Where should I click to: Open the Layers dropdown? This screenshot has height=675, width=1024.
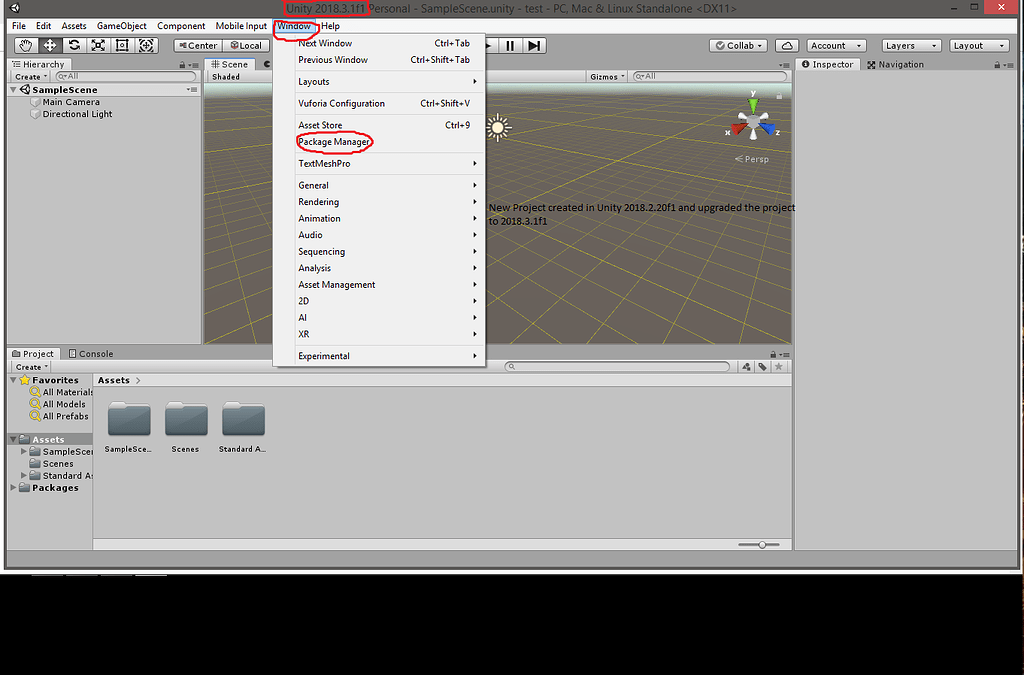click(x=910, y=45)
